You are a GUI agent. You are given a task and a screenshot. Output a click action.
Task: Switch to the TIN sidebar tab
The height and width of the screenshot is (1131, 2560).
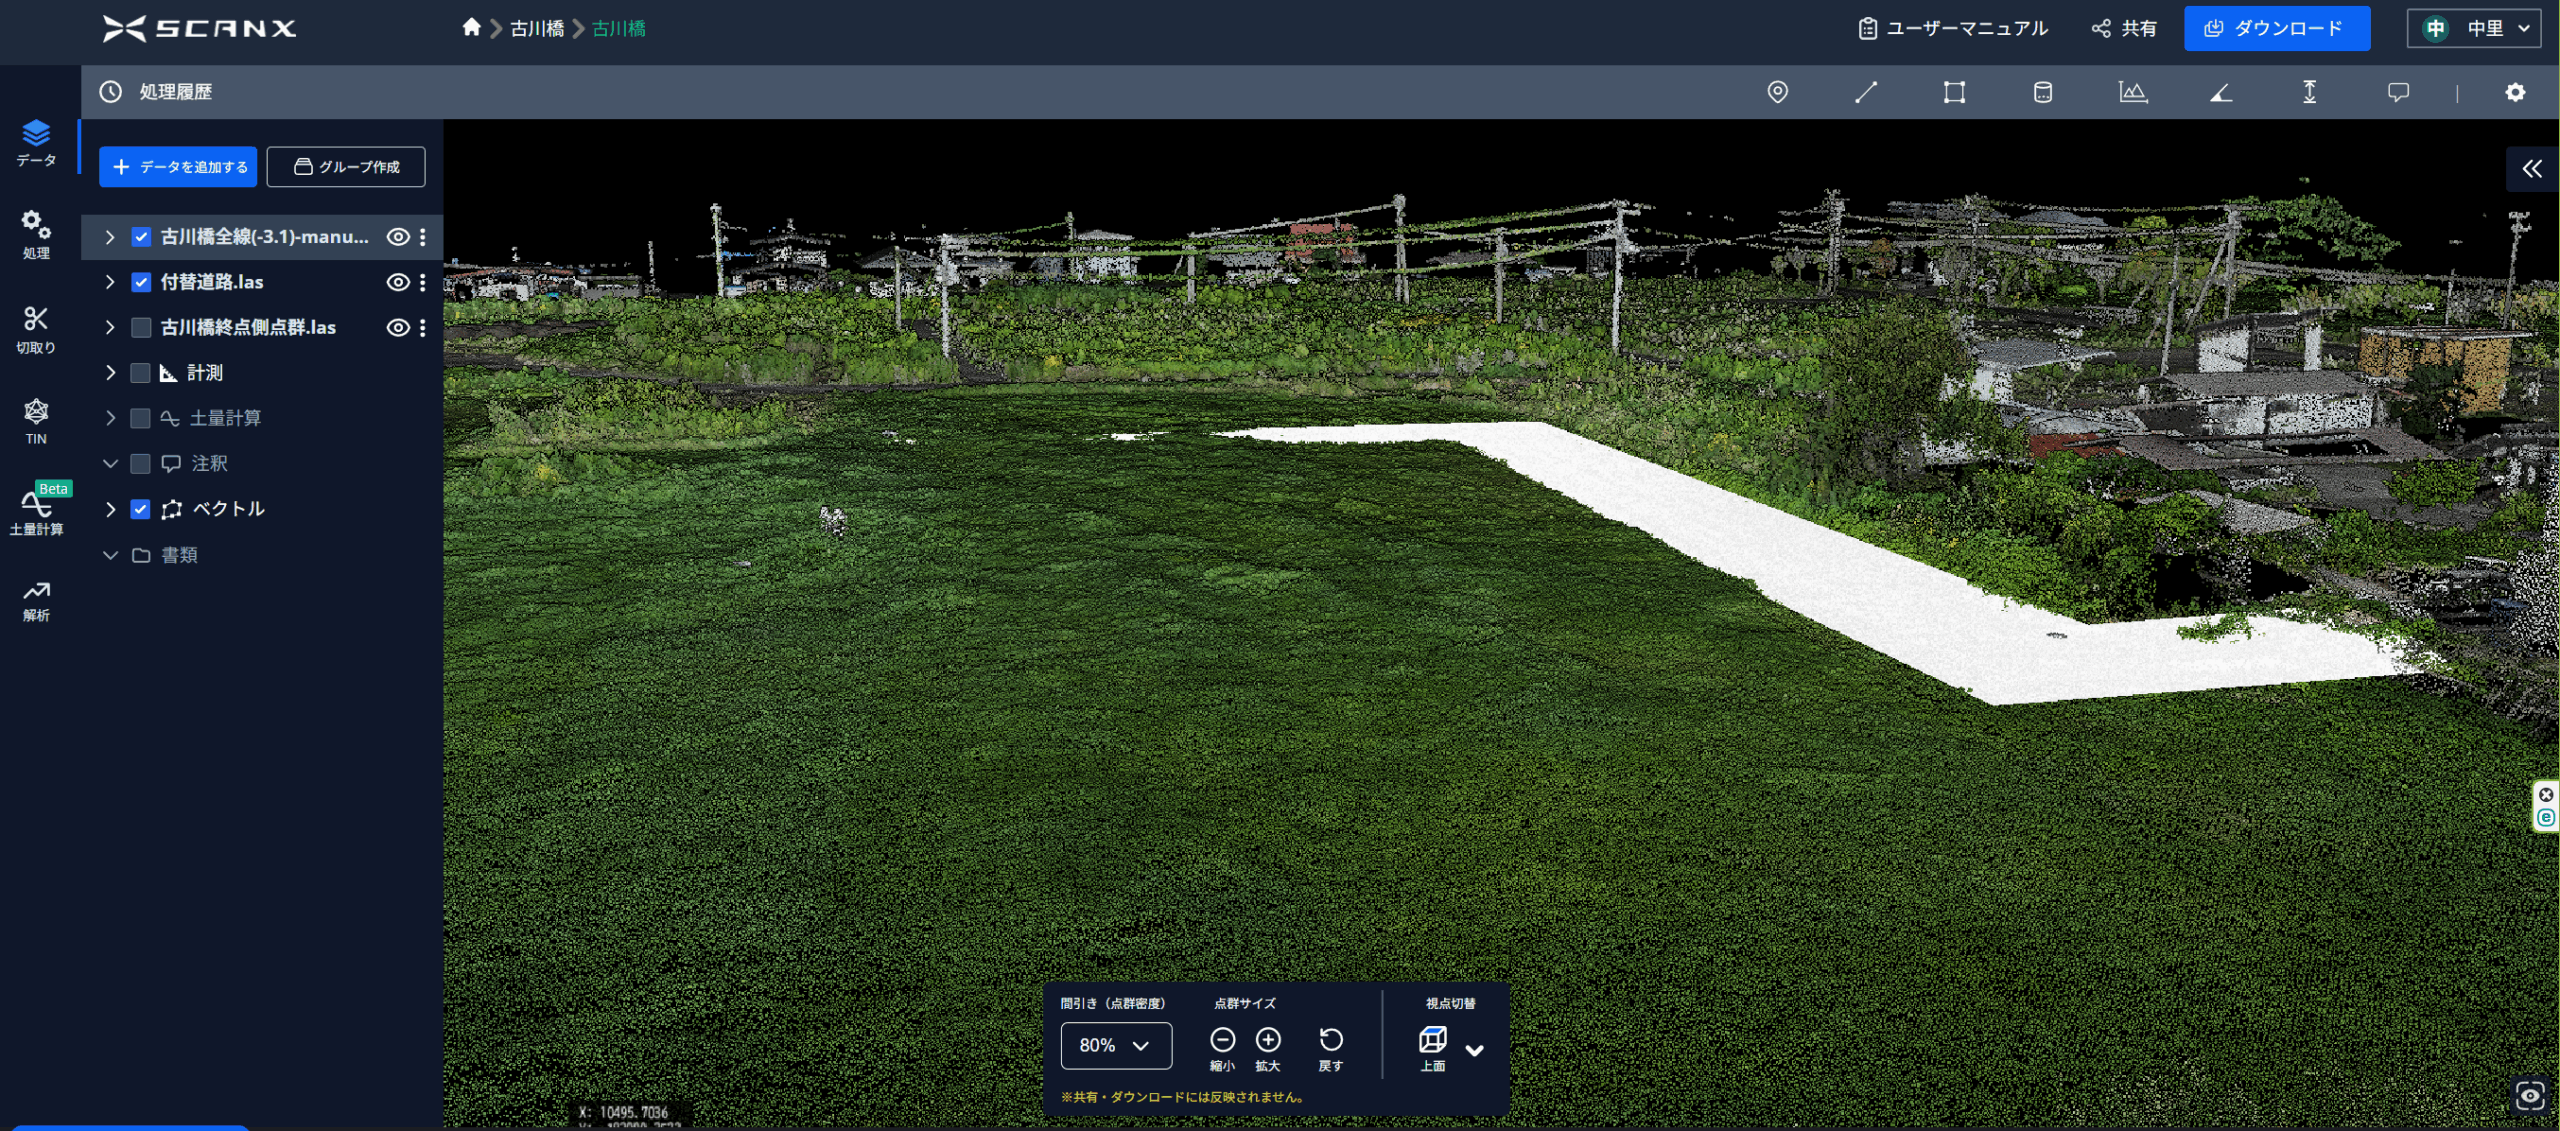pos(36,420)
